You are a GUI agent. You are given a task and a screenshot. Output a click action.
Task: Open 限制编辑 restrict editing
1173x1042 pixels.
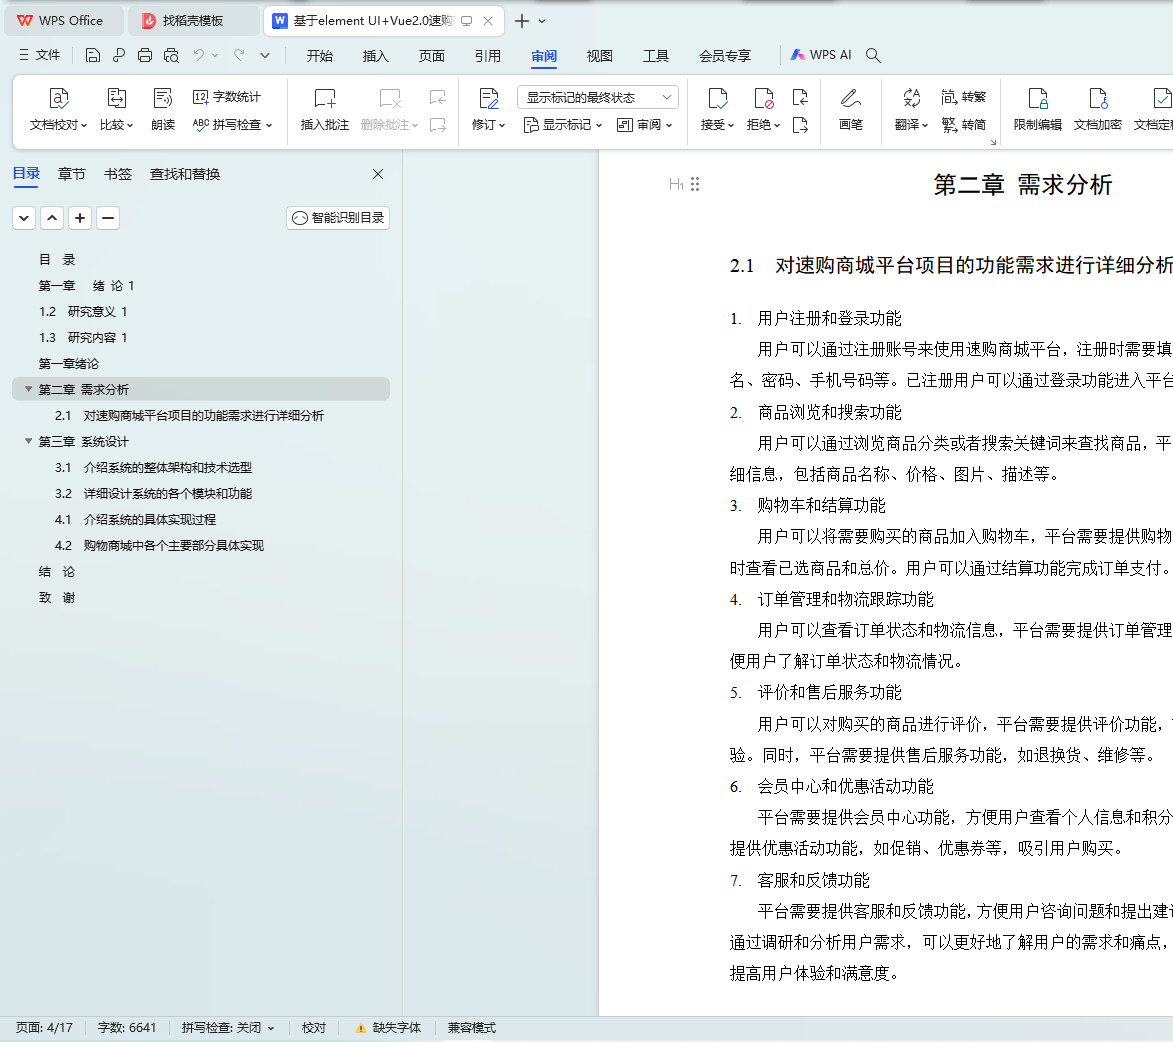tap(1038, 109)
